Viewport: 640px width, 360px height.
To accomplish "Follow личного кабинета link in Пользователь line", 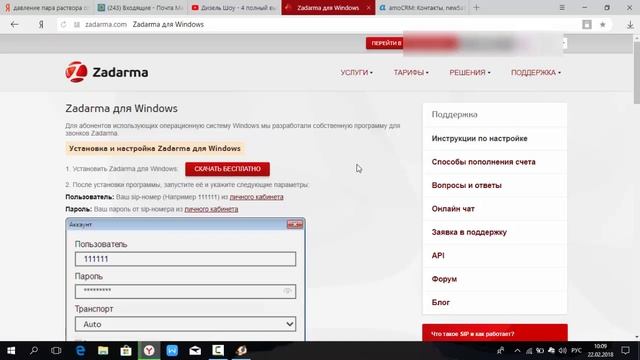I will (x=256, y=197).
